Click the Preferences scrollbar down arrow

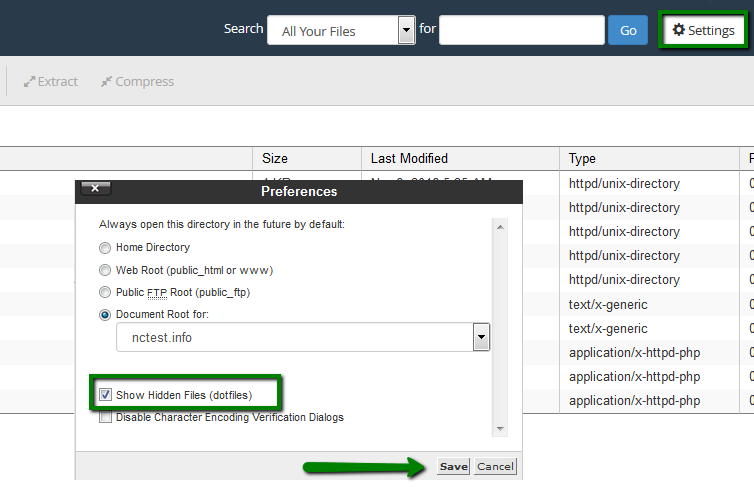pos(500,428)
